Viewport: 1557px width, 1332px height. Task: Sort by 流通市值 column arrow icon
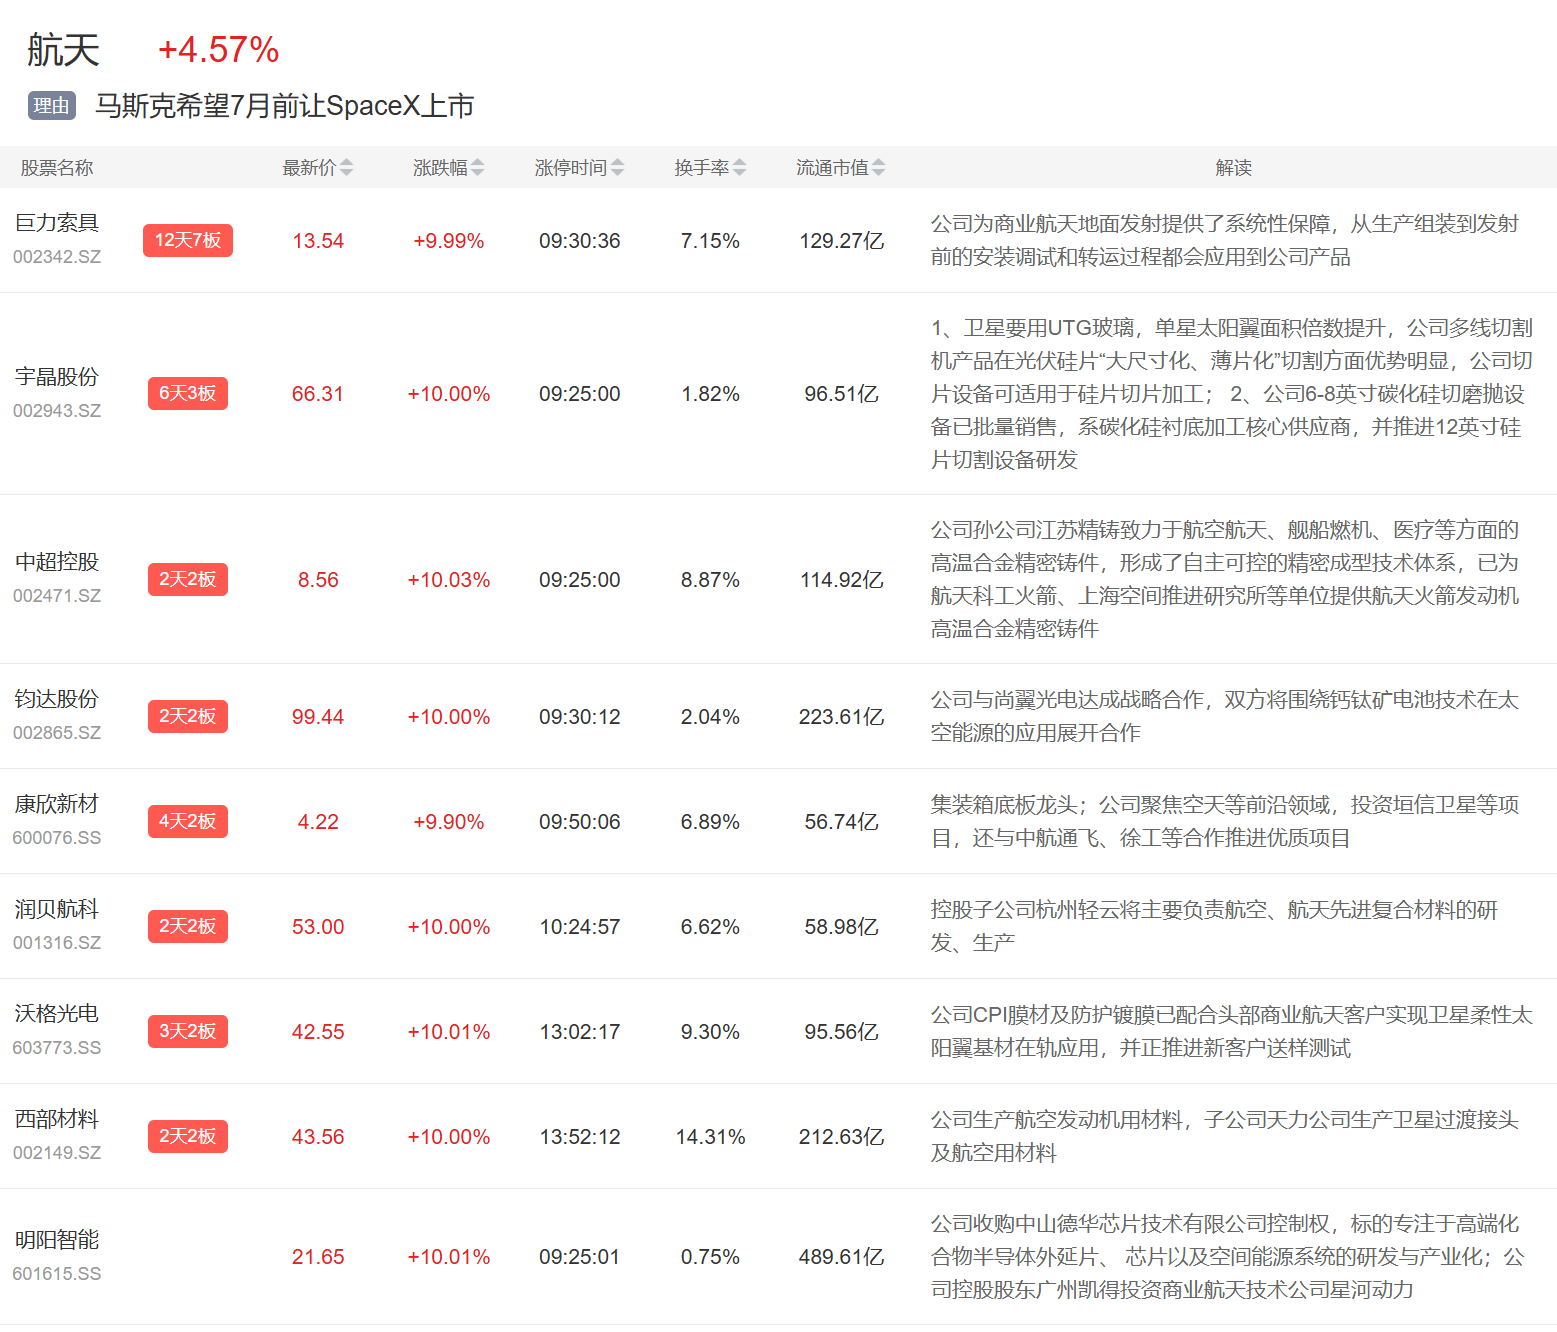coord(878,168)
